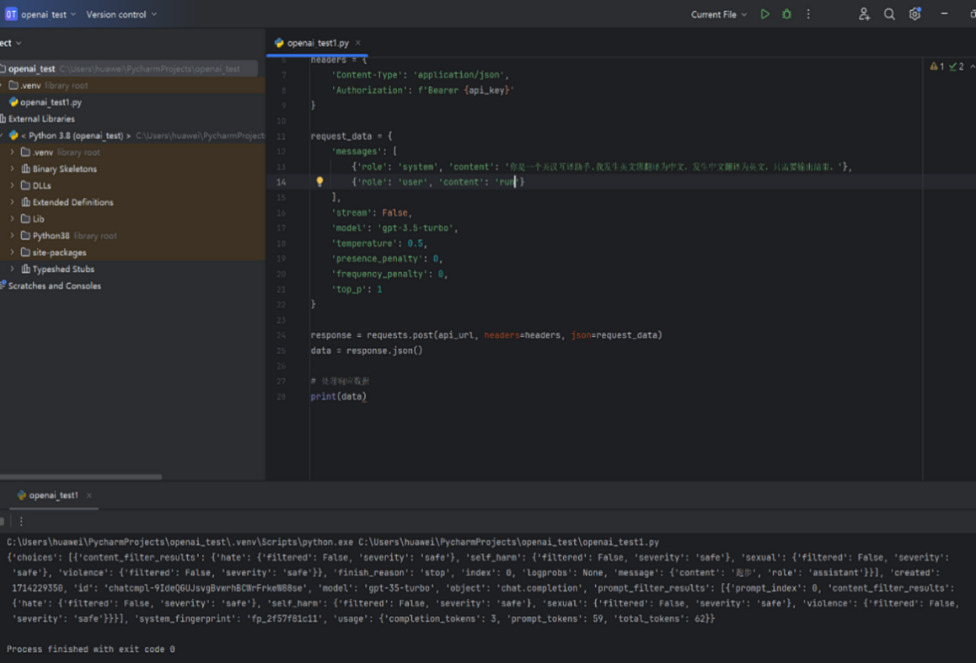Close the openai_test1.py editor tab
This screenshot has height=663, width=976.
coord(358,43)
